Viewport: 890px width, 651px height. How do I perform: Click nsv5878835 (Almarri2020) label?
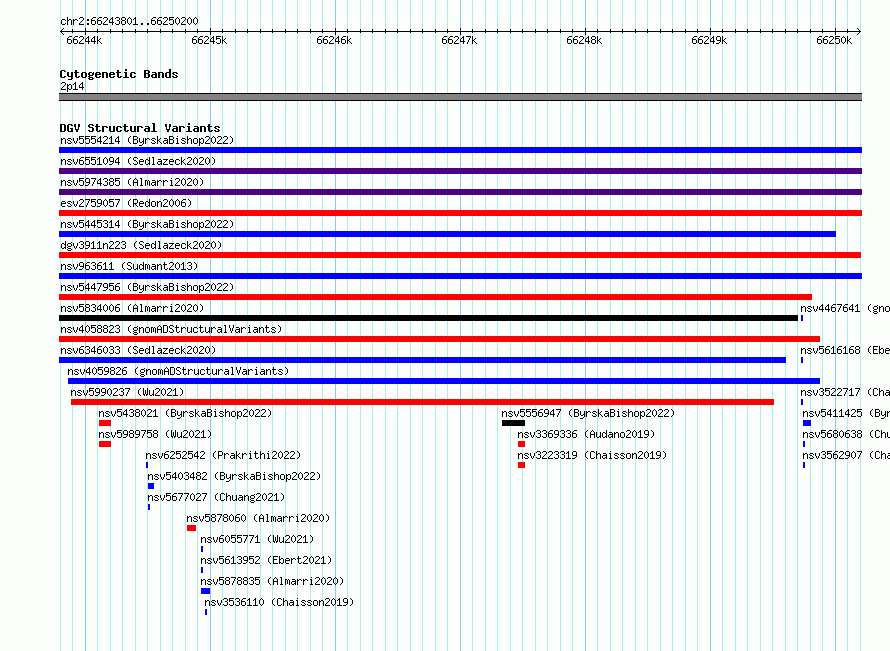pyautogui.click(x=272, y=581)
